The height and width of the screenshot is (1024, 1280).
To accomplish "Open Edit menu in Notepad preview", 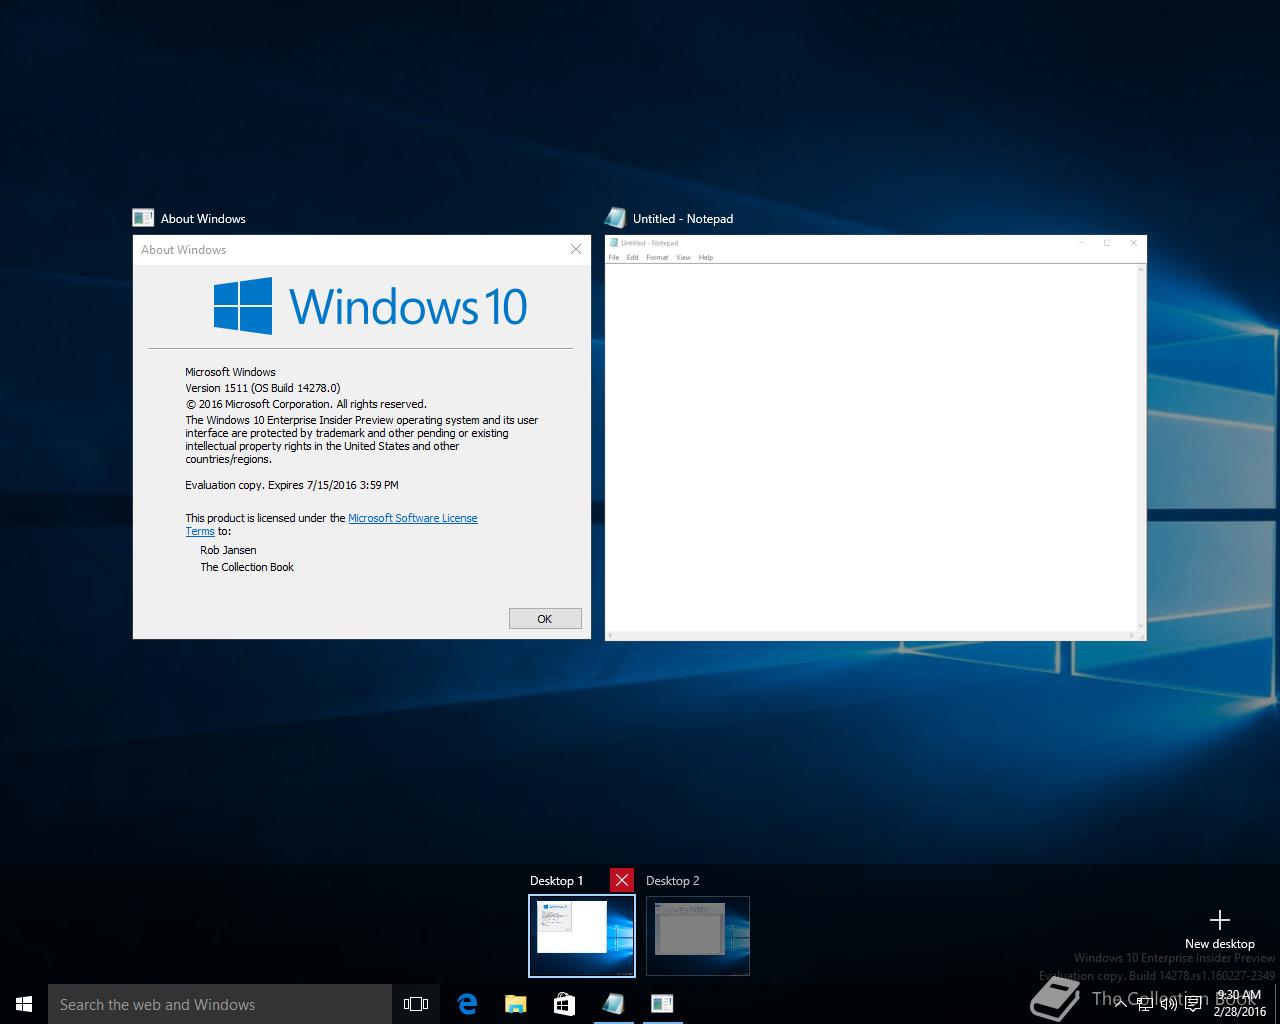I will [x=633, y=258].
